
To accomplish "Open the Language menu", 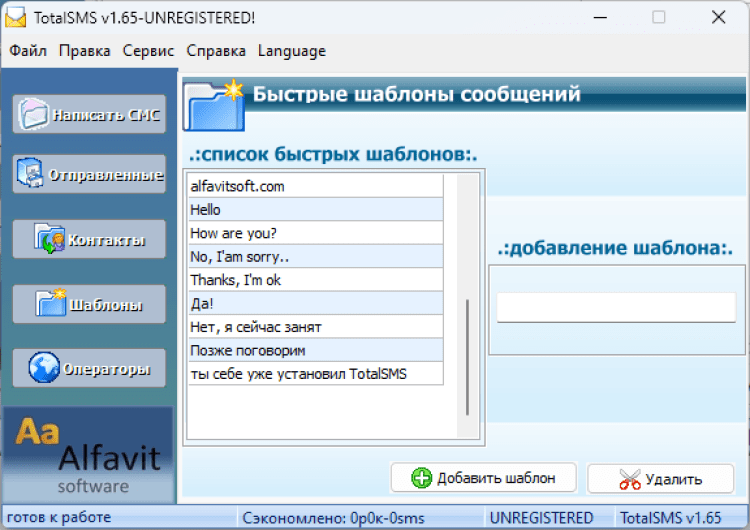I will [292, 51].
